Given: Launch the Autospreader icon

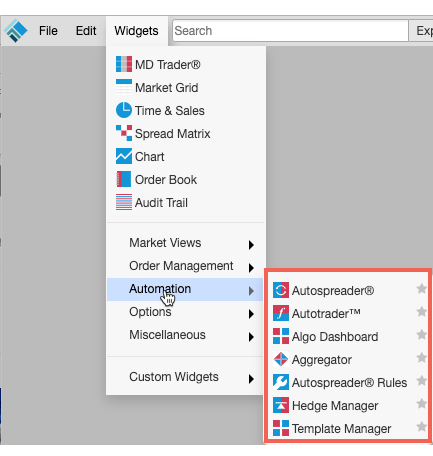Looking at the screenshot, I should (281, 290).
